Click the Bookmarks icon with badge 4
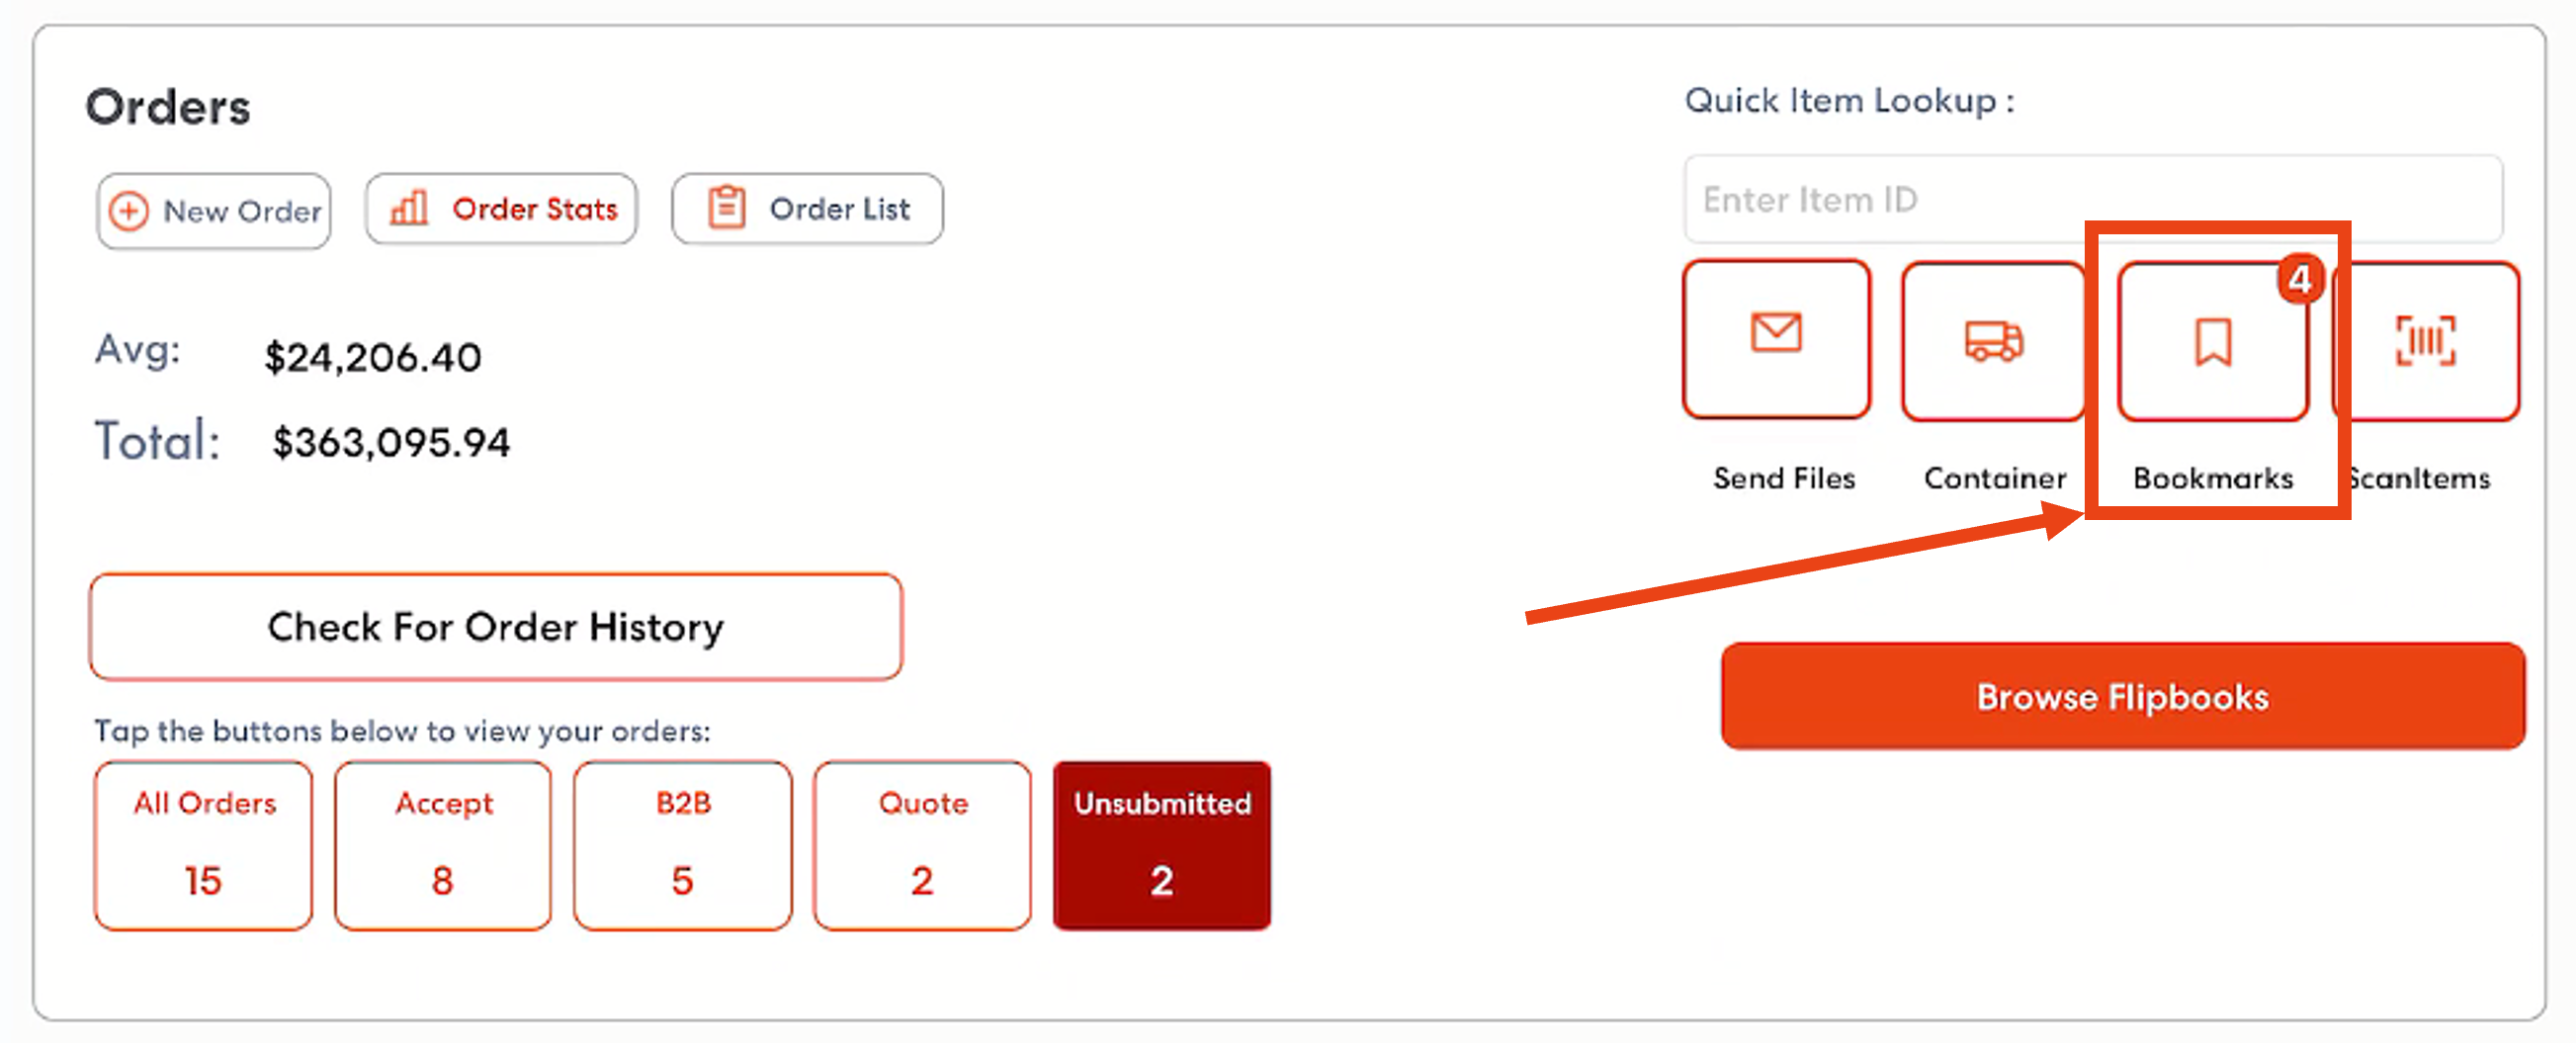This screenshot has width=2576, height=1043. (x=2212, y=341)
